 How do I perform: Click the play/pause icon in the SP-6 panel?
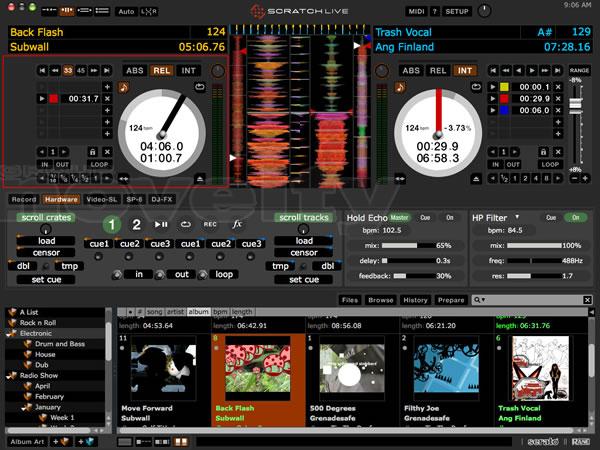click(x=161, y=225)
